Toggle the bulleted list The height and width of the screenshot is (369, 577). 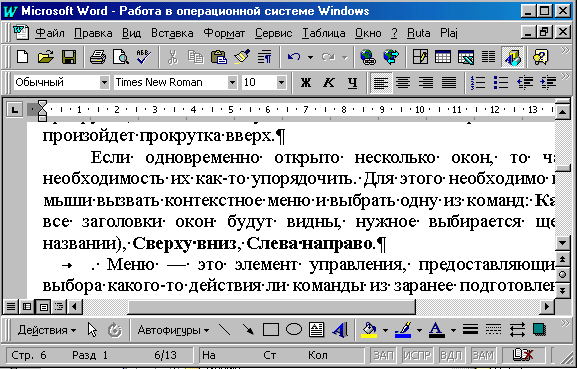pyautogui.click(x=501, y=82)
